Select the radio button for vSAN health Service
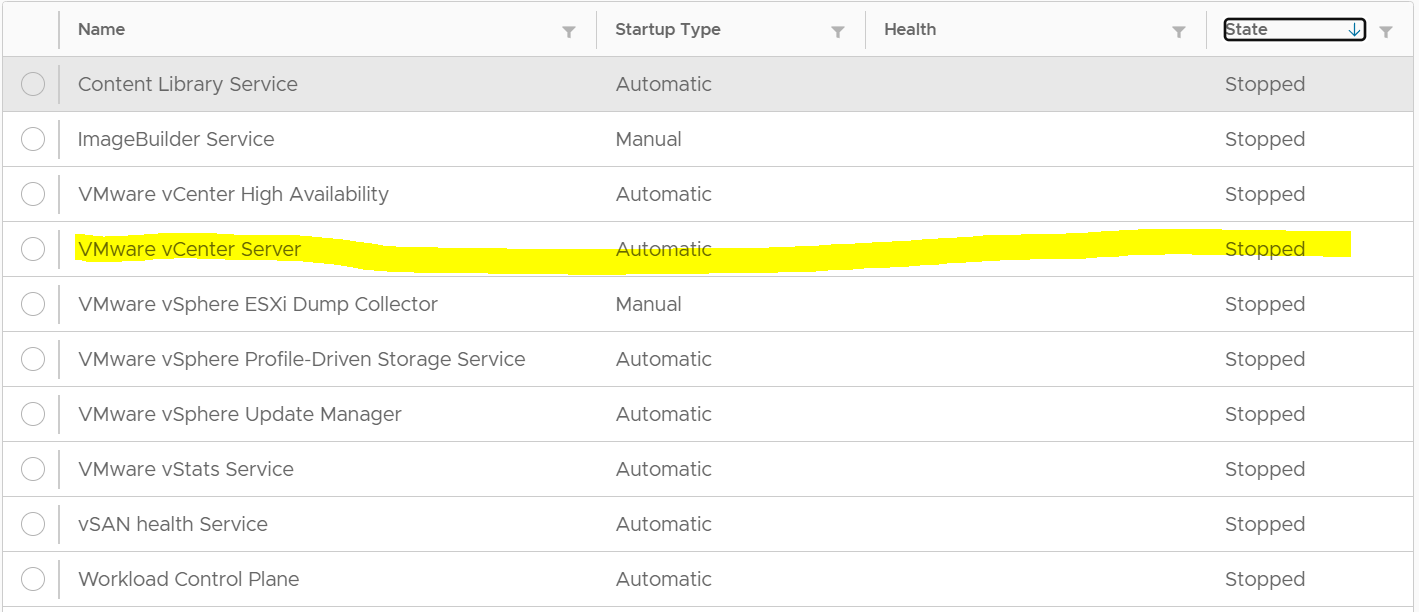This screenshot has height=612, width=1419. click(33, 523)
